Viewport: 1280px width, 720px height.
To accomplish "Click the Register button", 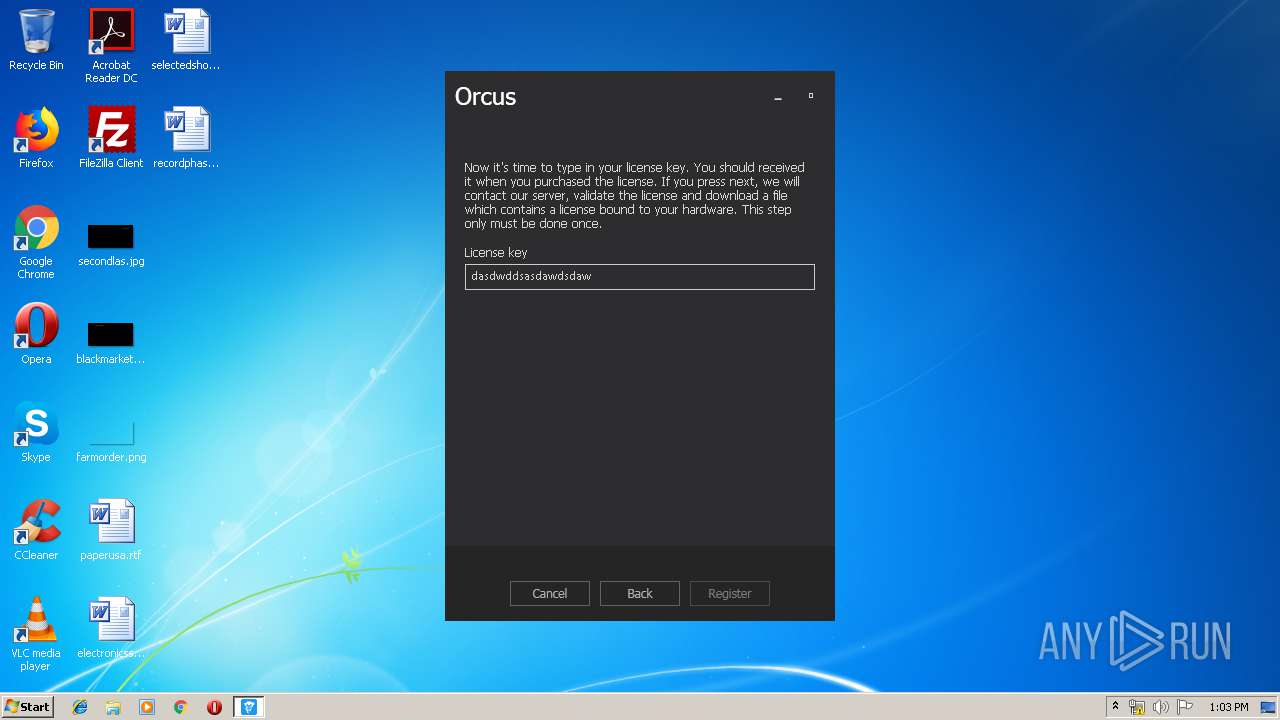I will (x=730, y=593).
